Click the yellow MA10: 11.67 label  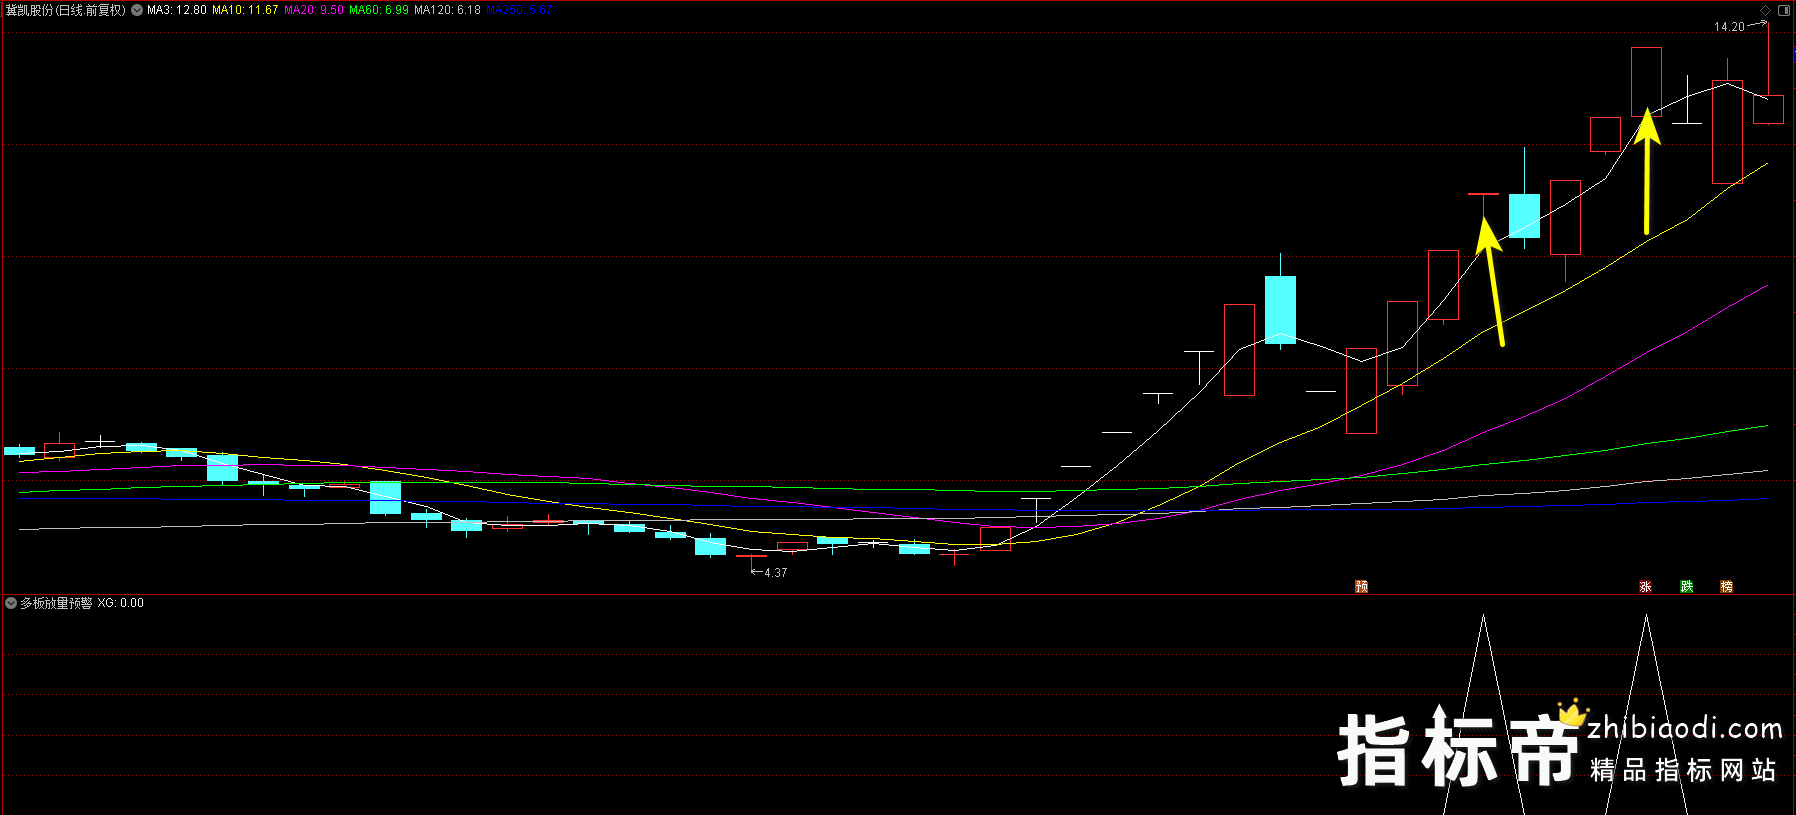[x=245, y=10]
